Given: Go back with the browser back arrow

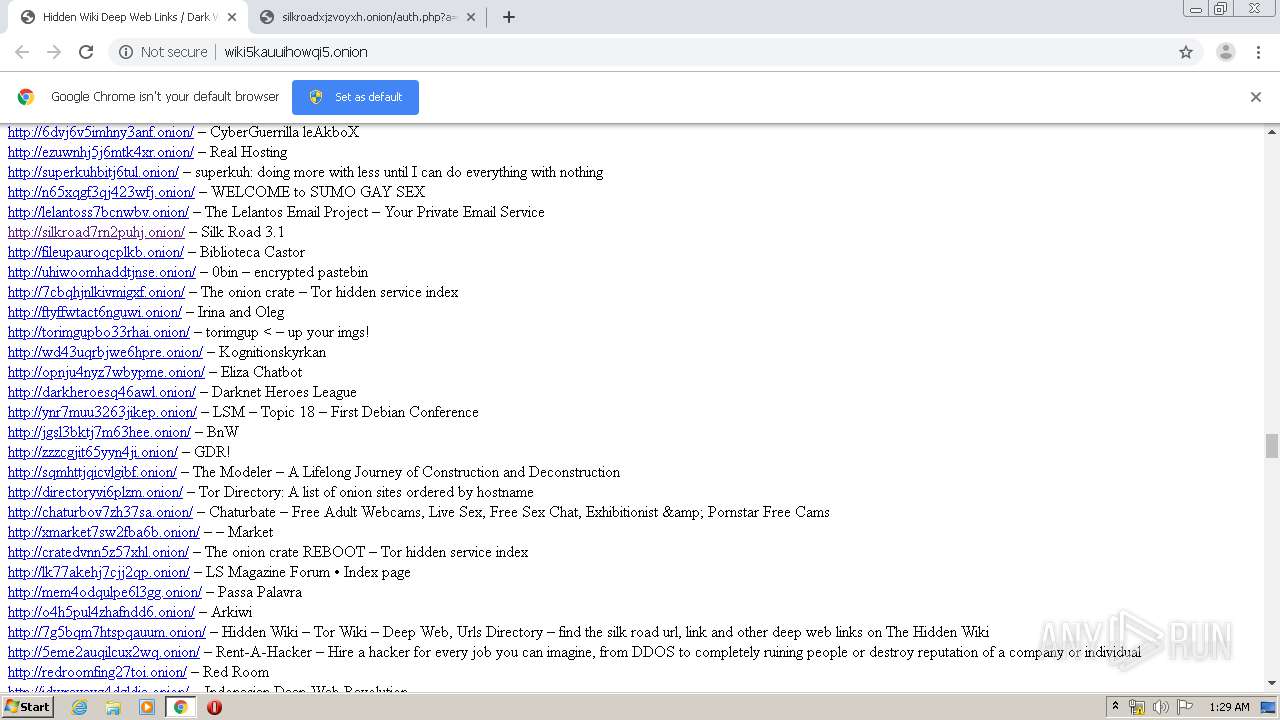Looking at the screenshot, I should [22, 52].
